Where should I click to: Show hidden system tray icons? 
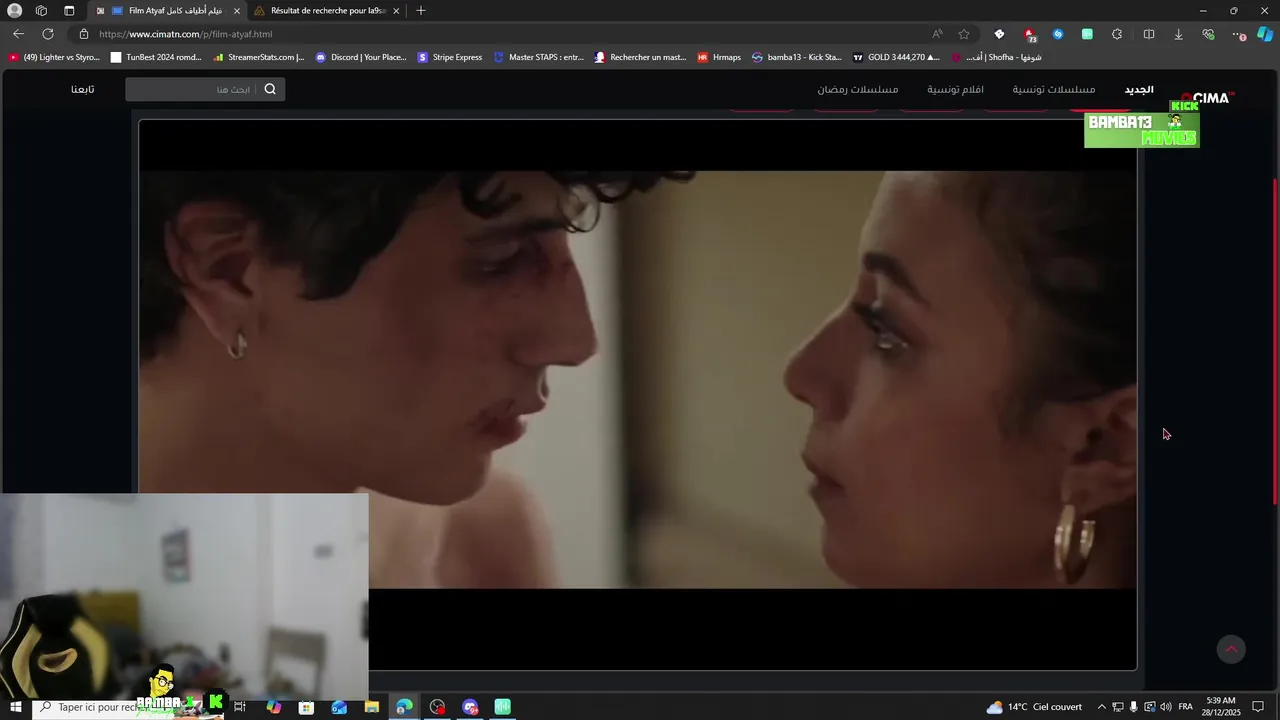click(x=1101, y=707)
